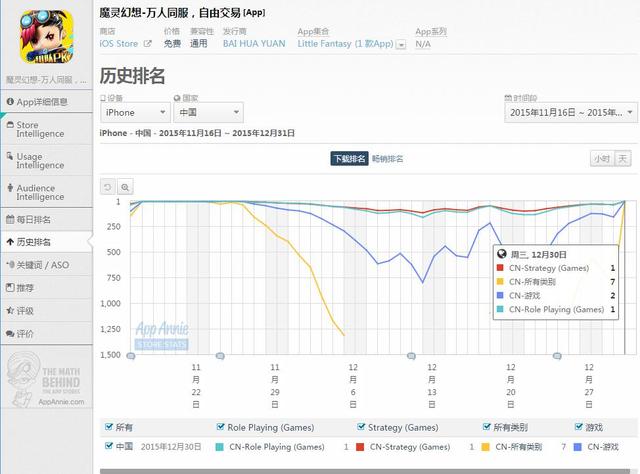640x474 pixels.
Task: Select 历史排名 in the sidebar
Action: [x=47, y=242]
